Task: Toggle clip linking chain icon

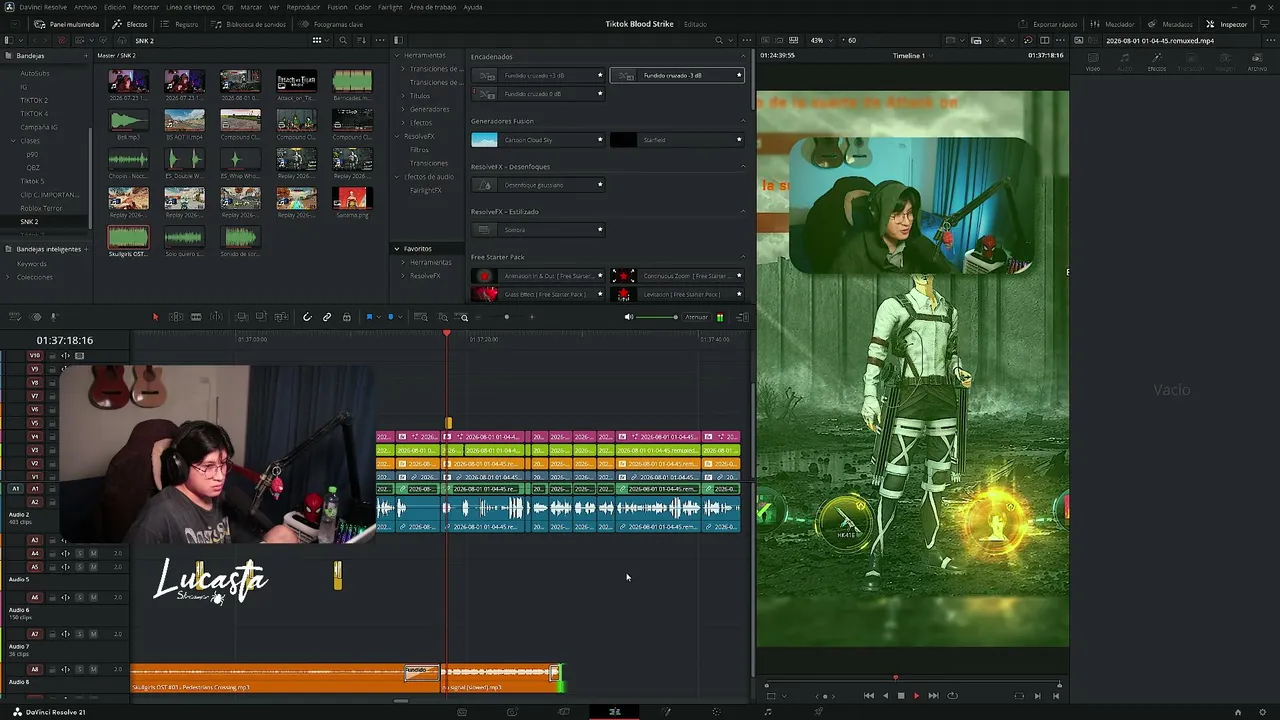Action: click(327, 317)
